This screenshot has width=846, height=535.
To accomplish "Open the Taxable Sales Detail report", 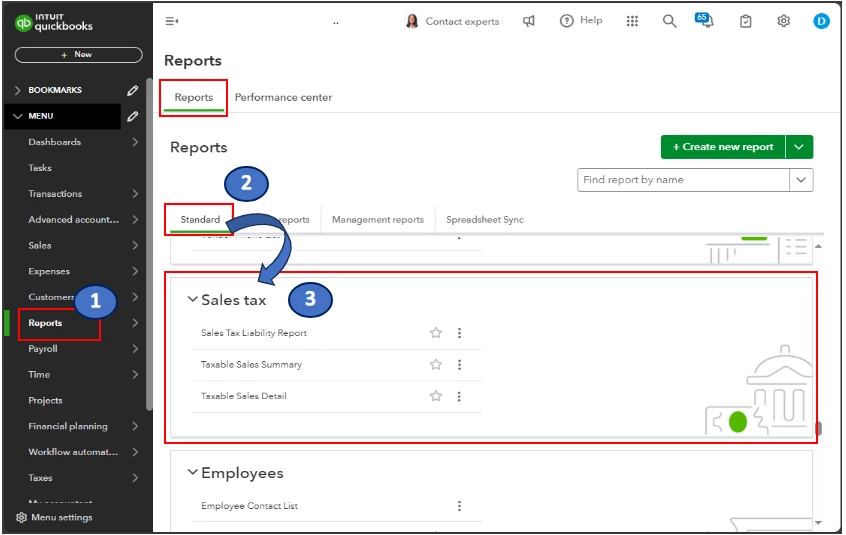I will pyautogui.click(x=244, y=396).
